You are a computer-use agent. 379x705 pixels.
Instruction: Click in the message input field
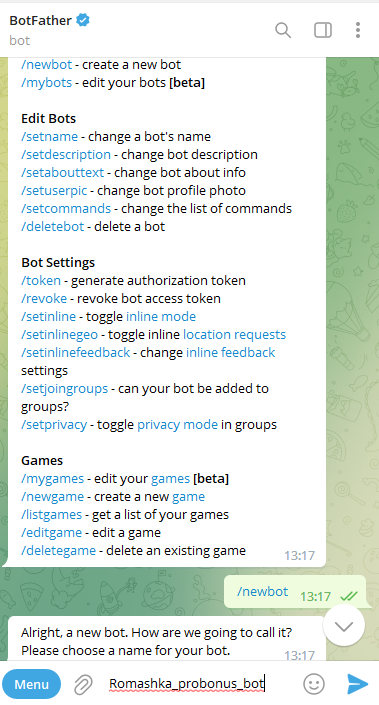coord(202,684)
